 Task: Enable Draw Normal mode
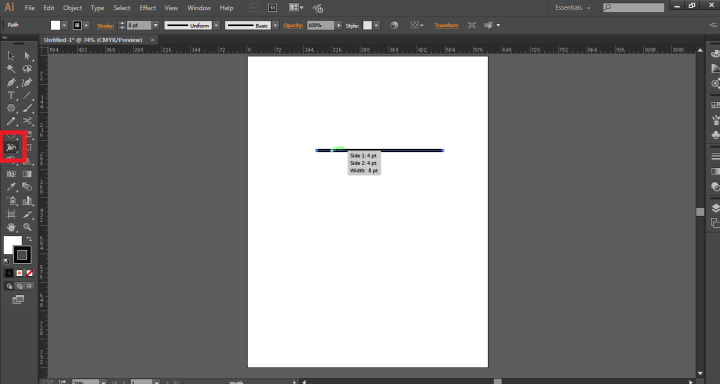(x=9, y=286)
